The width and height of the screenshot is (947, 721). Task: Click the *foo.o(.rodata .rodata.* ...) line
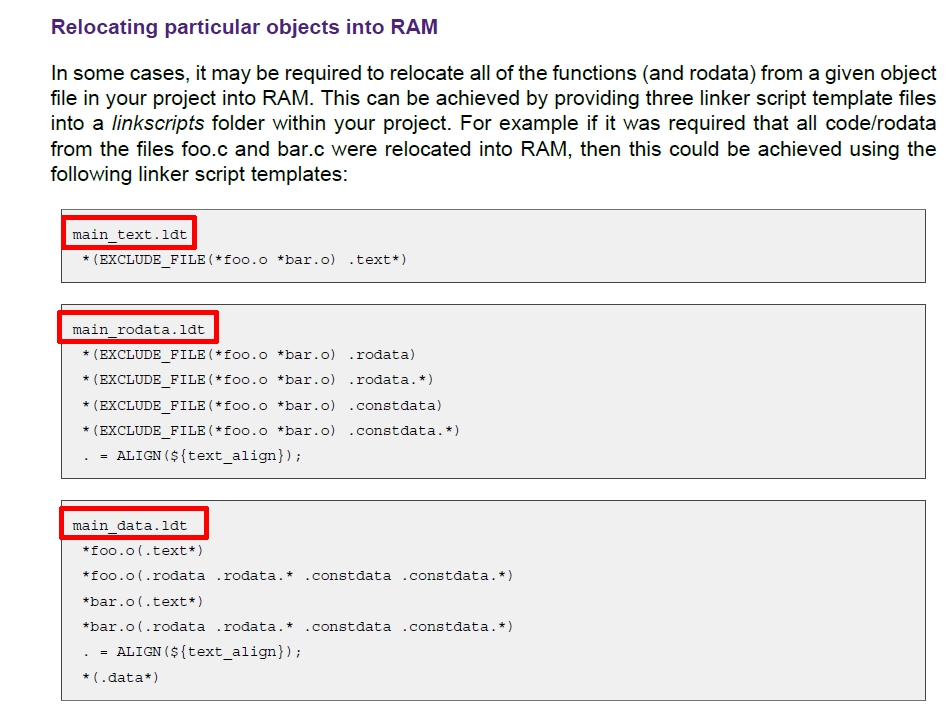(297, 576)
